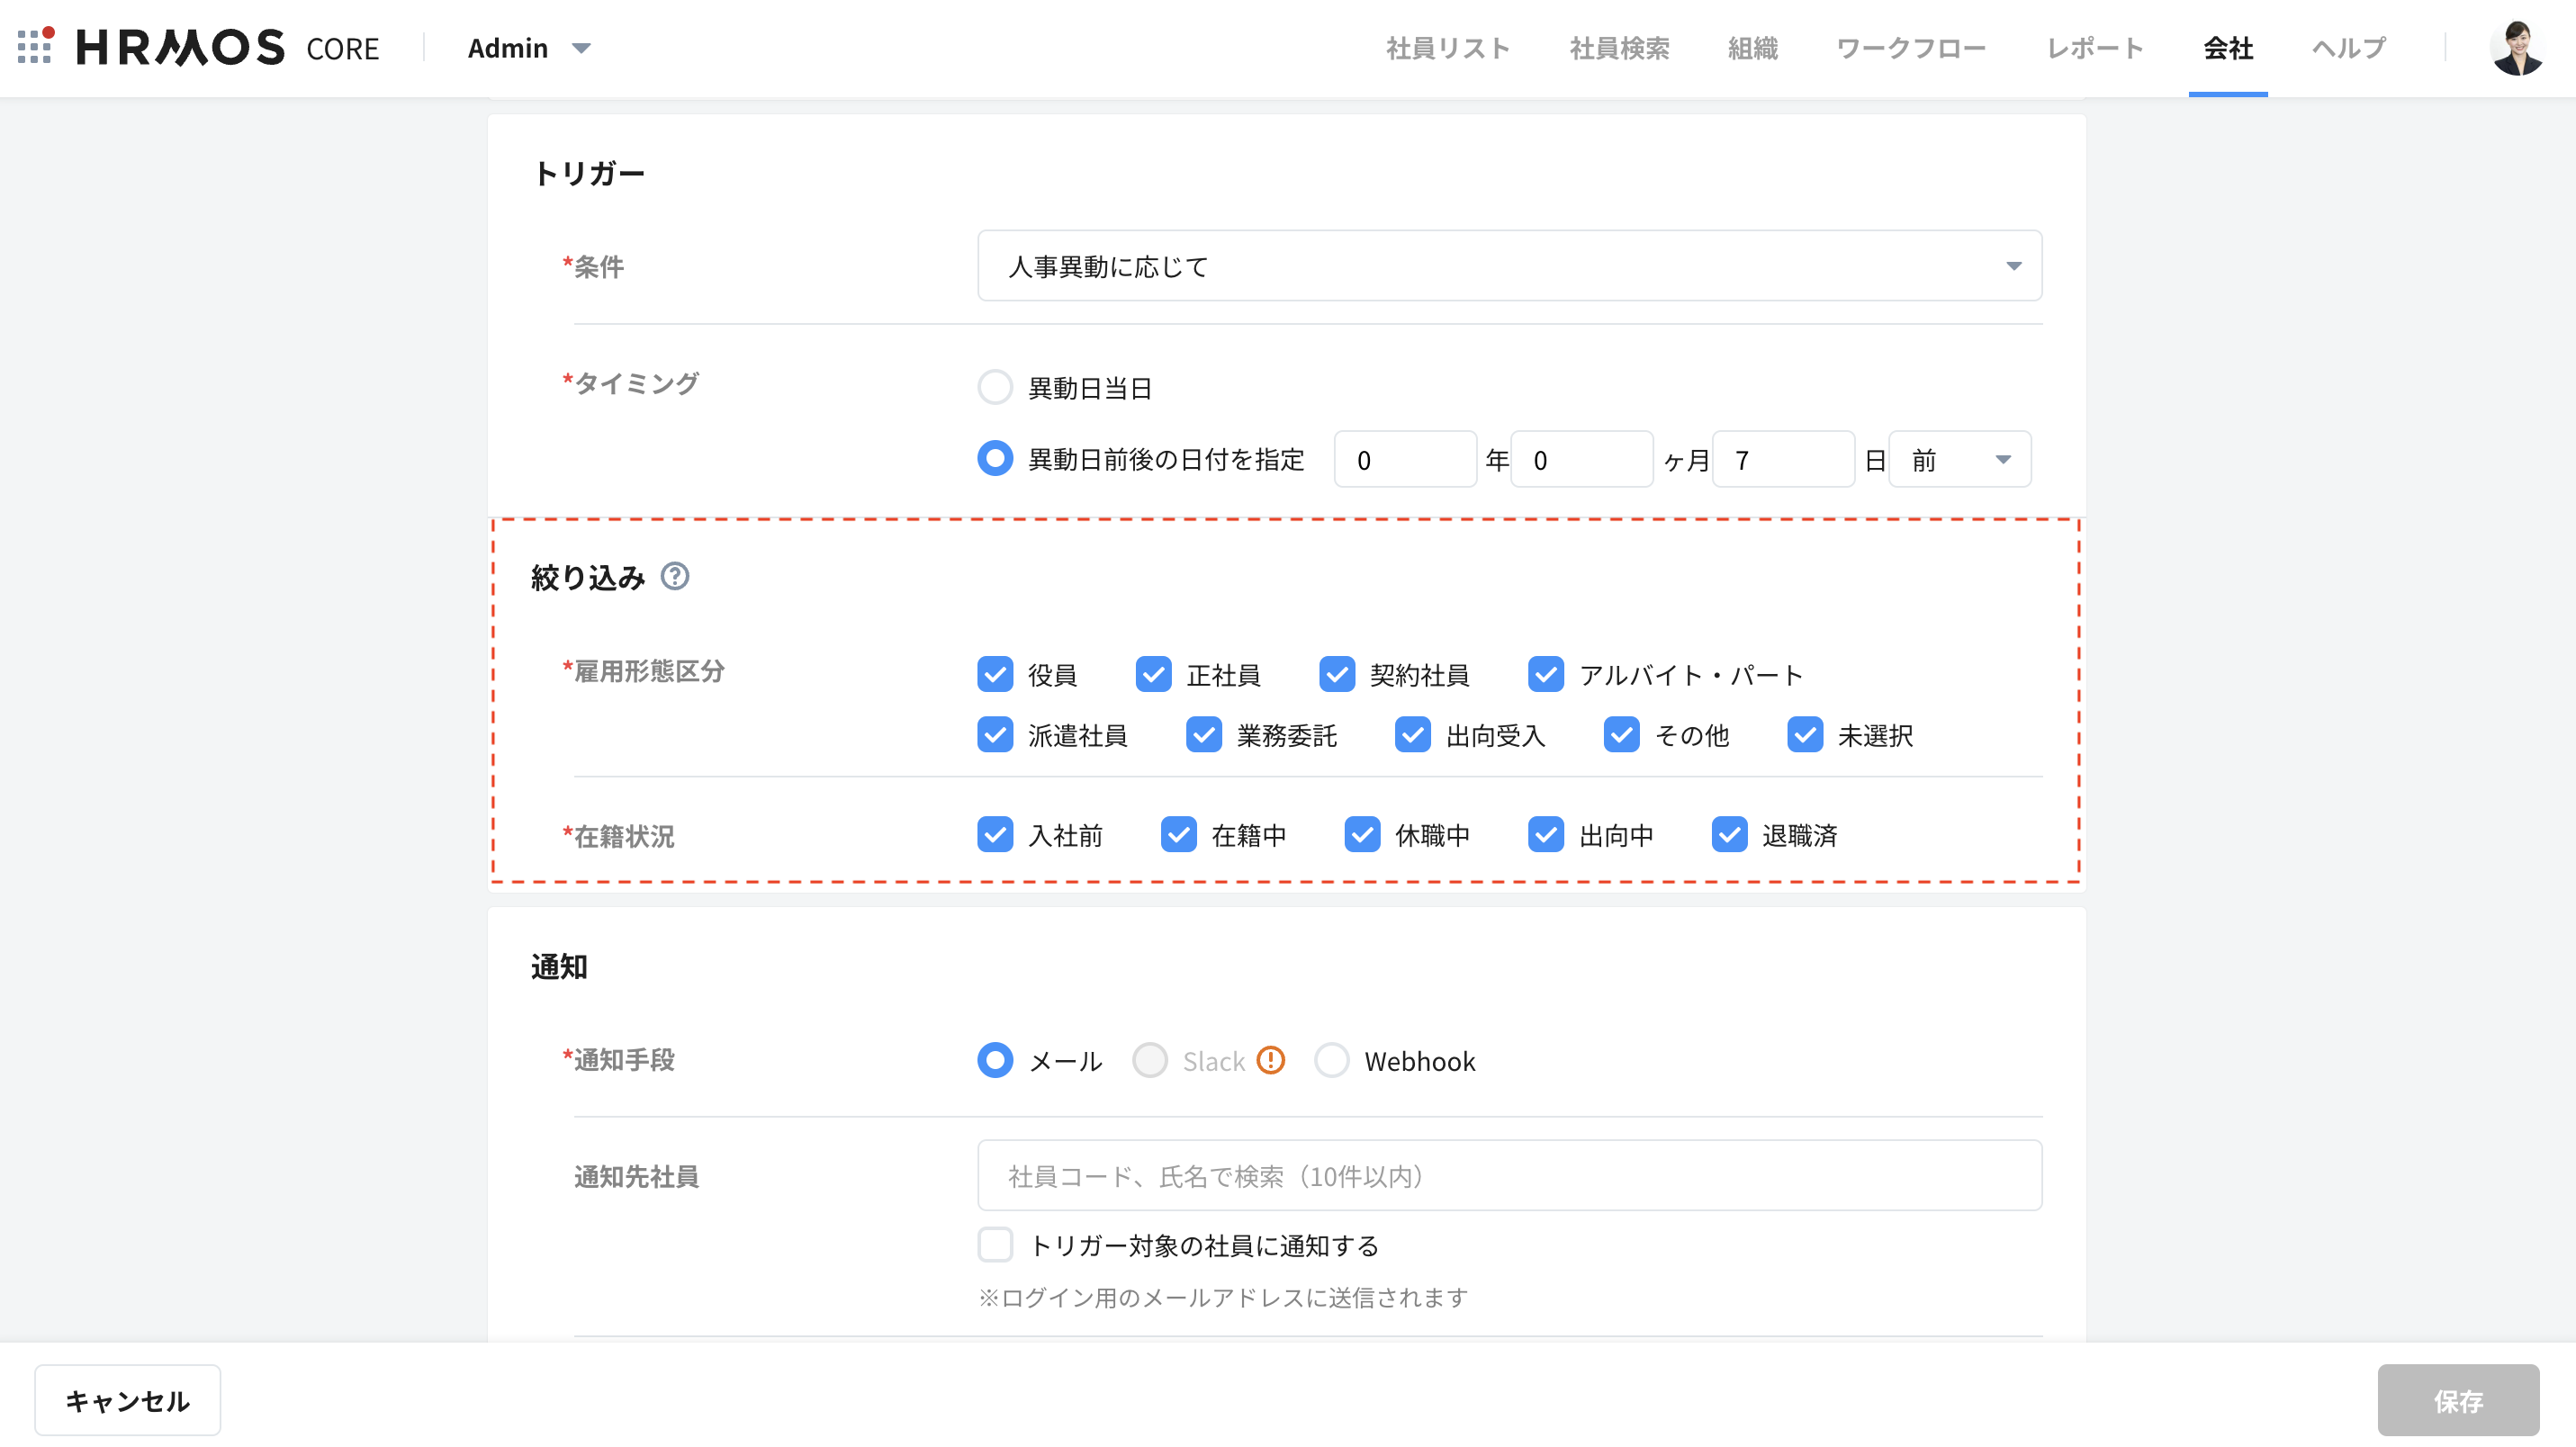Select Webhook notification method
Image resolution: width=2576 pixels, height=1447 pixels.
1332,1061
